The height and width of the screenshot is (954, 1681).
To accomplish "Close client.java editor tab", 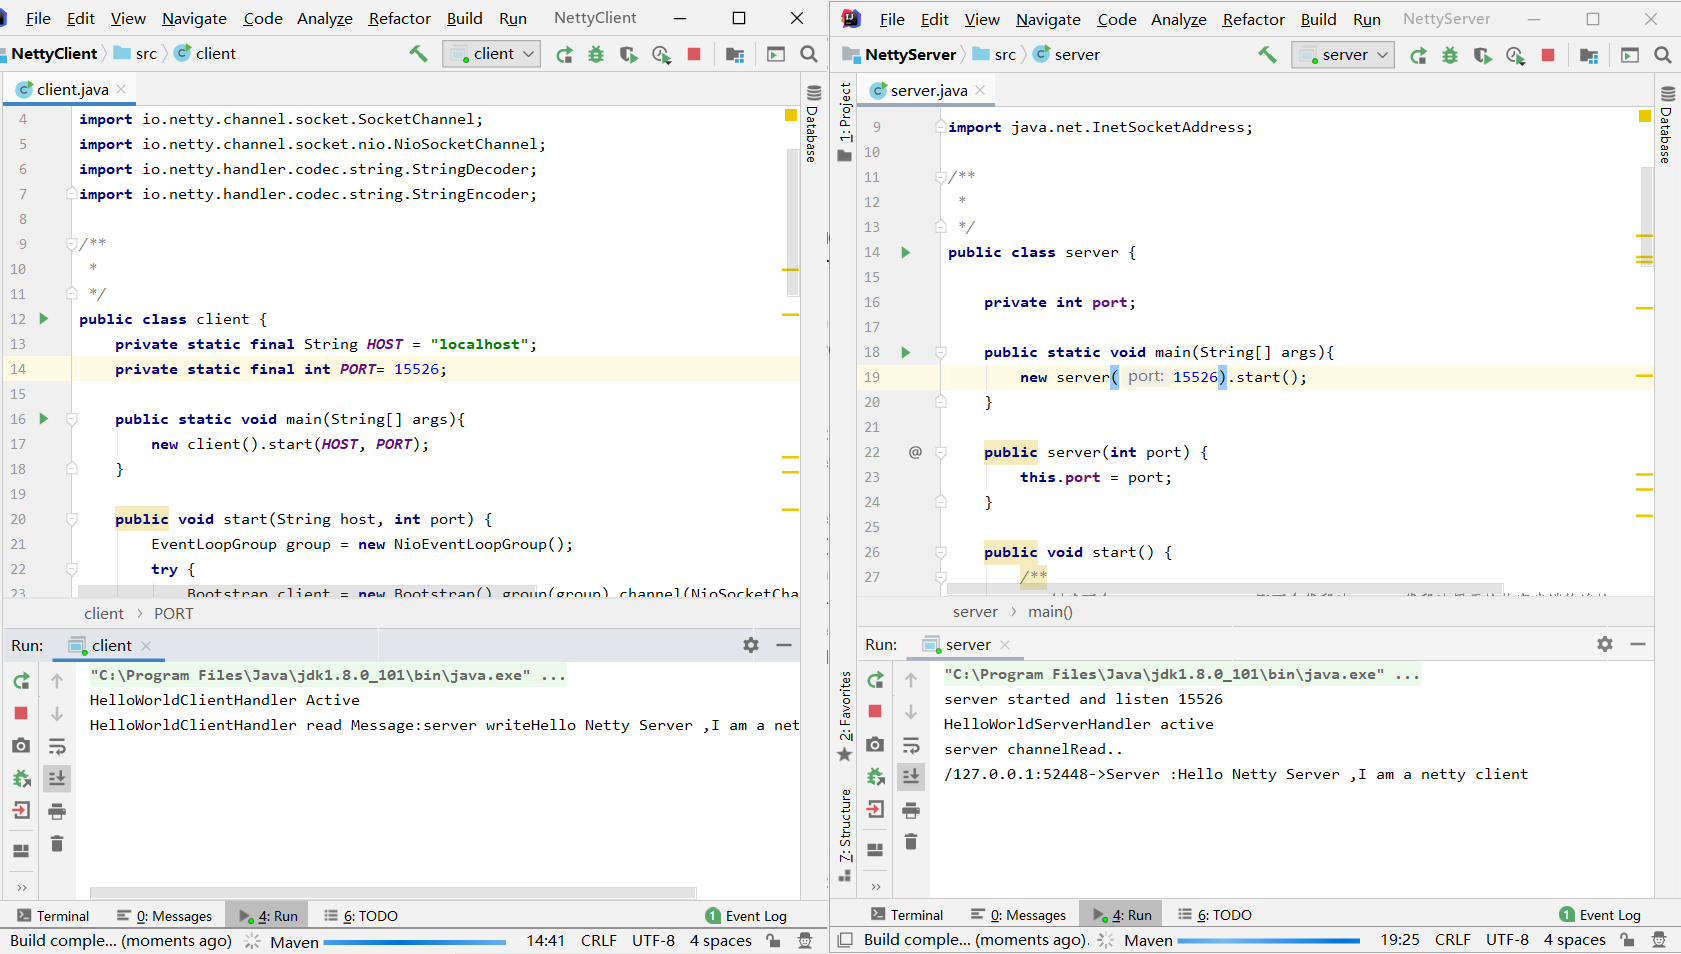I will [121, 90].
